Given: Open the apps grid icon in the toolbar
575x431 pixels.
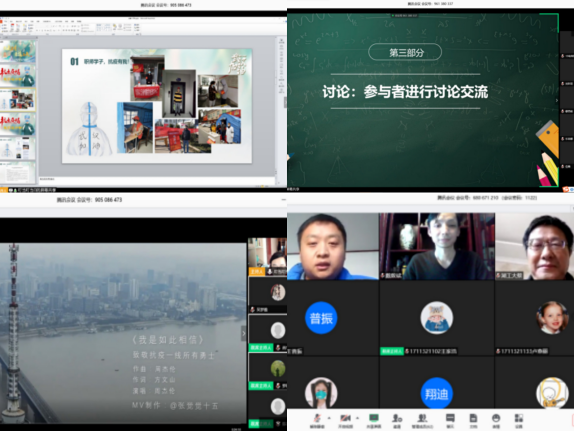Looking at the screenshot, I should tap(519, 419).
